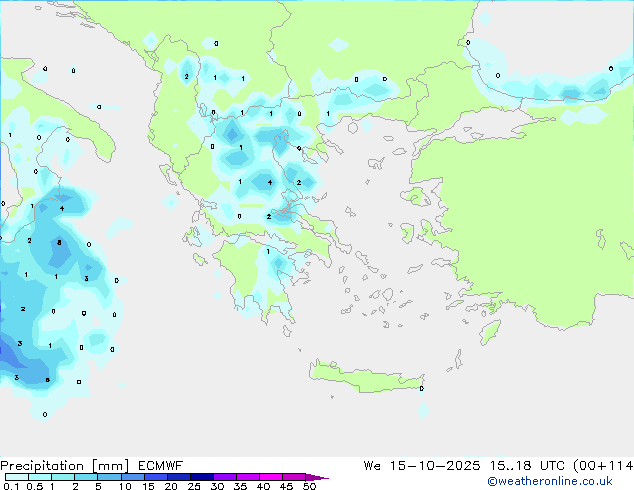Pick the 10–15 mm blue legend swatch
Viewport: 634px width, 490px height.
coord(133,477)
